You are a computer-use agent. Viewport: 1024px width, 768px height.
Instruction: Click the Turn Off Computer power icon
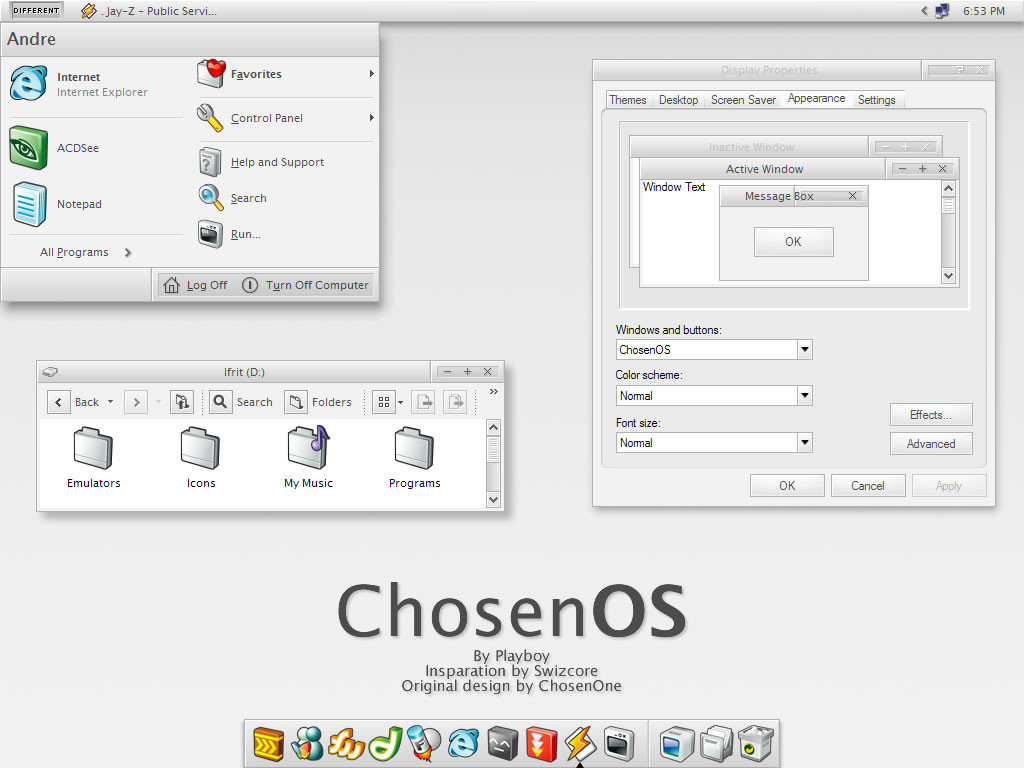[249, 285]
